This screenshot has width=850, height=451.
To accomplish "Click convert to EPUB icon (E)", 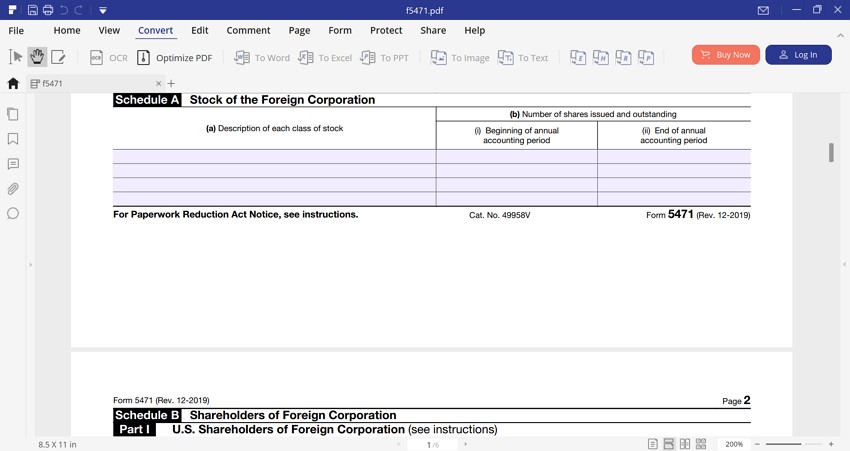I will (578, 57).
